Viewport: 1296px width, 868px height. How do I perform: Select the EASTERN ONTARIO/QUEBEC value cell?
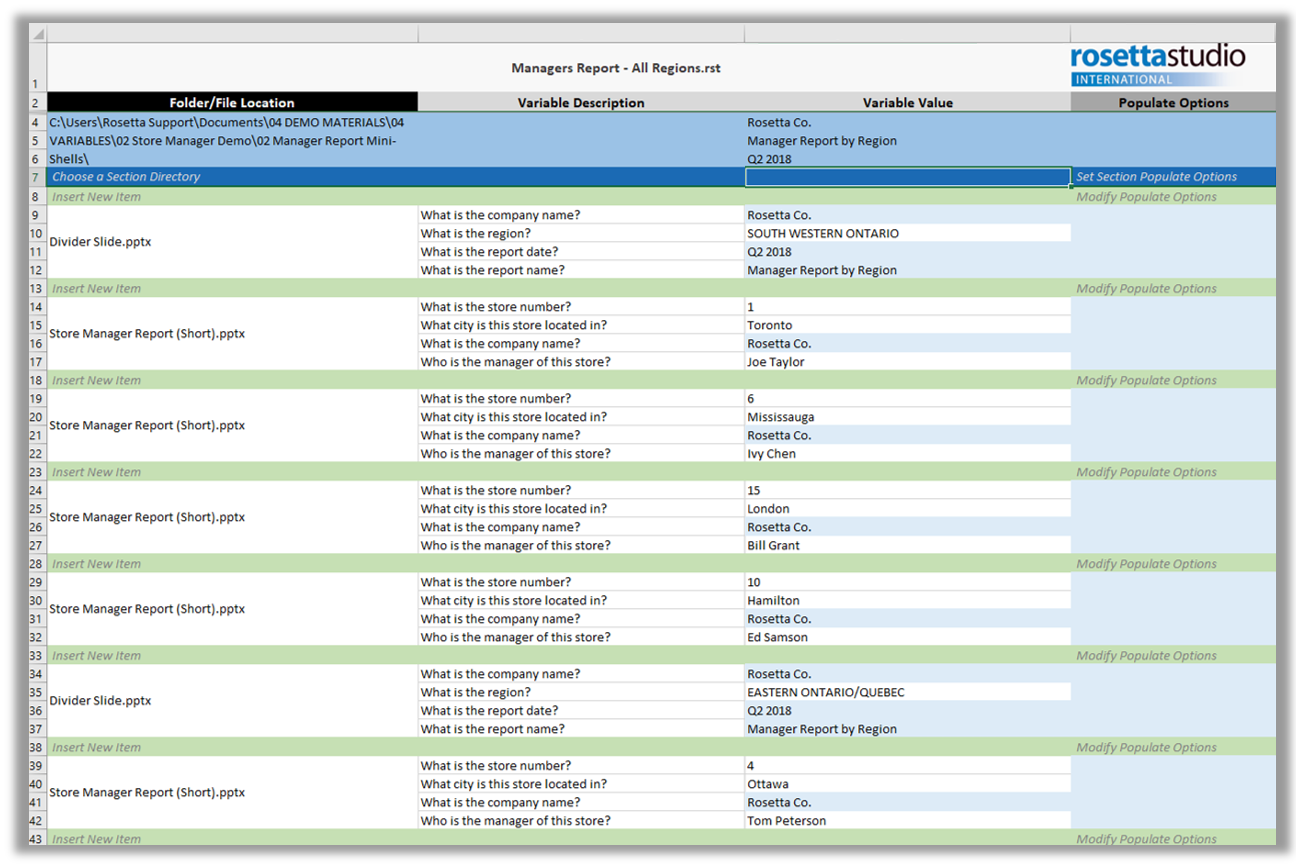pos(907,692)
